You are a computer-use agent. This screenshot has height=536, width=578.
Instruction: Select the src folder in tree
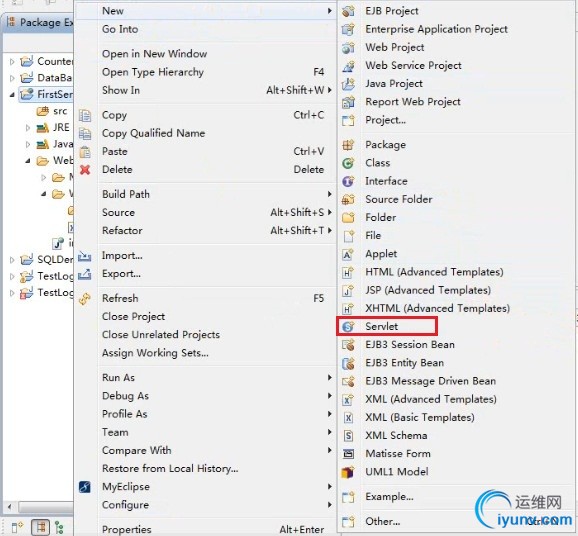(52, 111)
